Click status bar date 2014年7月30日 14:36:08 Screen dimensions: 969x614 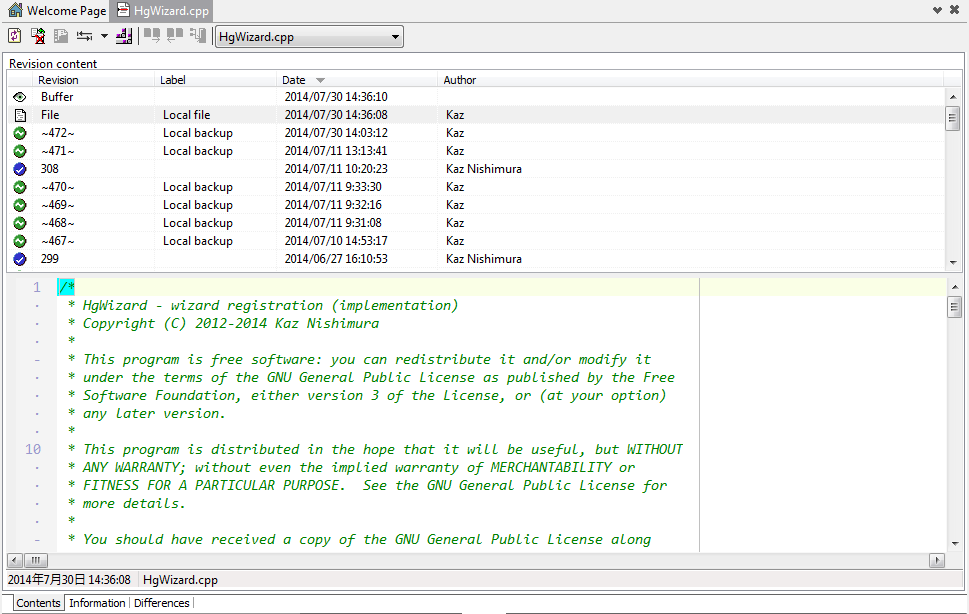pyautogui.click(x=69, y=579)
